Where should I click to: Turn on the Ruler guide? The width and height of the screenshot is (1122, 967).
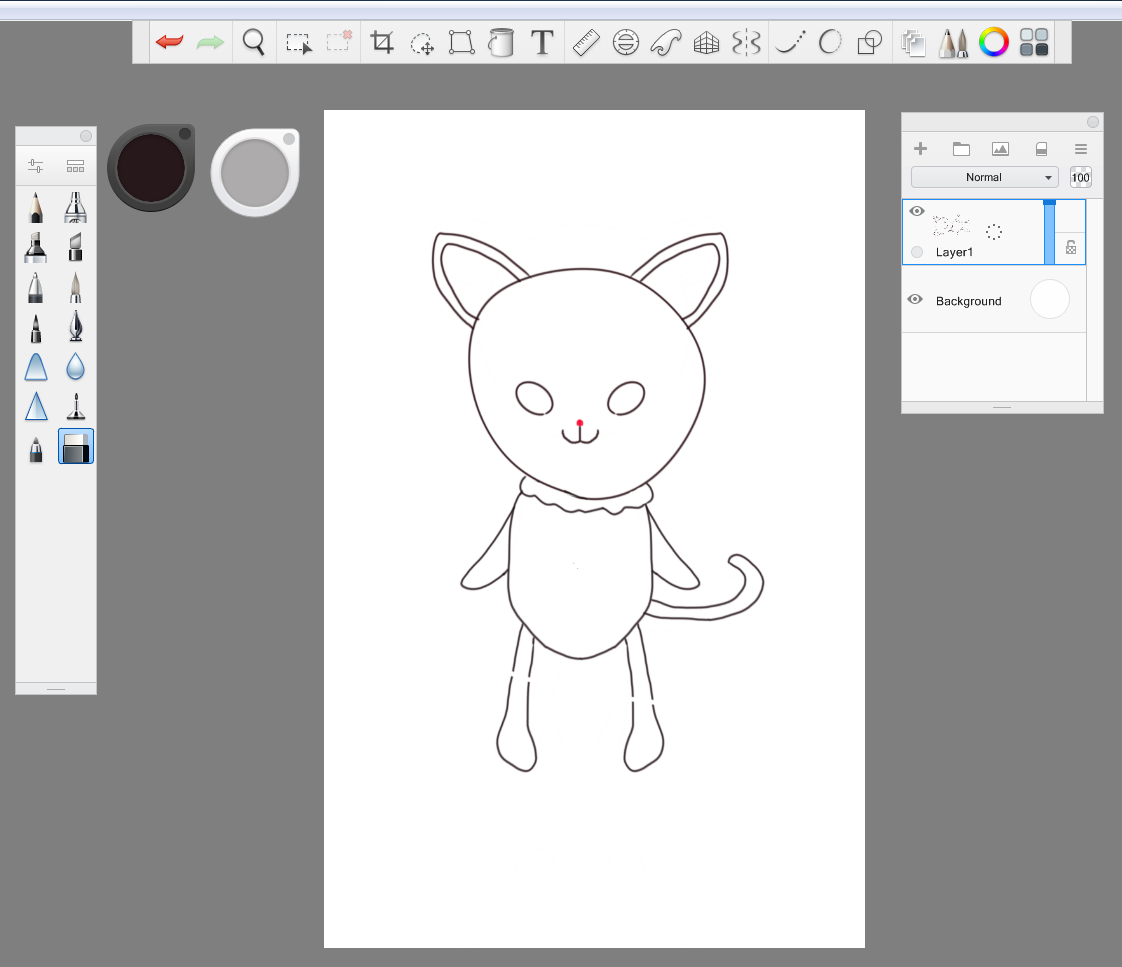pos(585,42)
